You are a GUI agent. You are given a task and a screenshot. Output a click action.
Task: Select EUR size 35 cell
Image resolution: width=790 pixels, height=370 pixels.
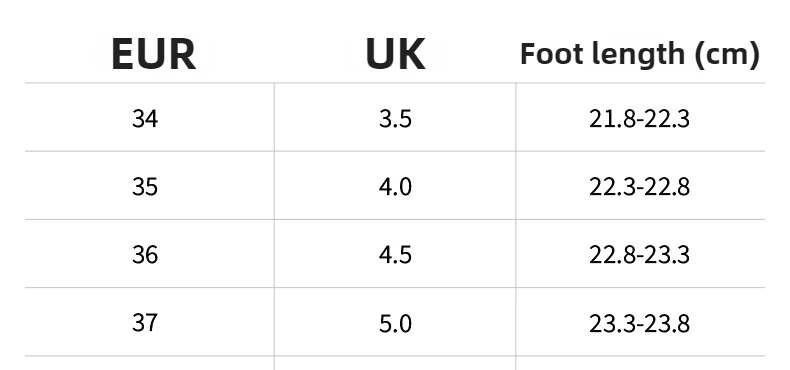[x=145, y=187]
